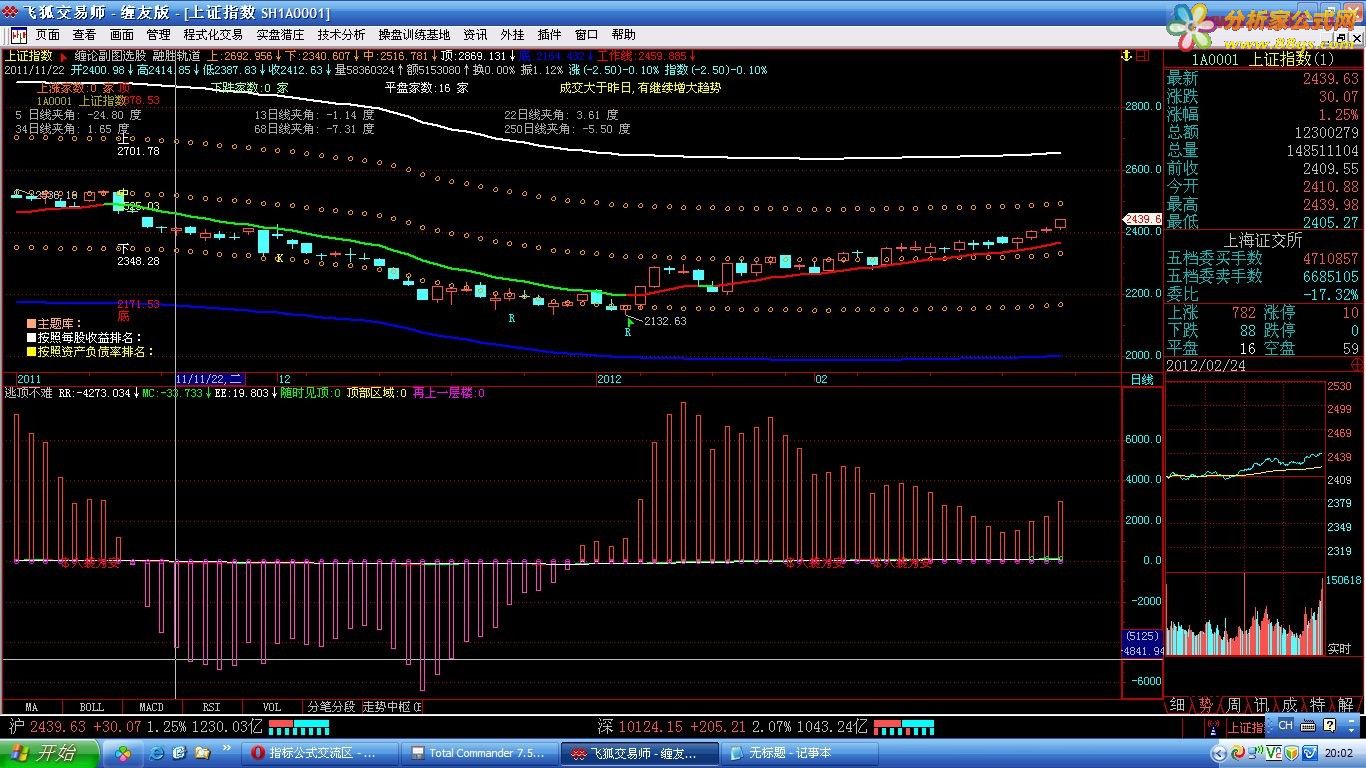1366x768 pixels.
Task: Click the small window icon beside anchor
Action: (x=1144, y=56)
